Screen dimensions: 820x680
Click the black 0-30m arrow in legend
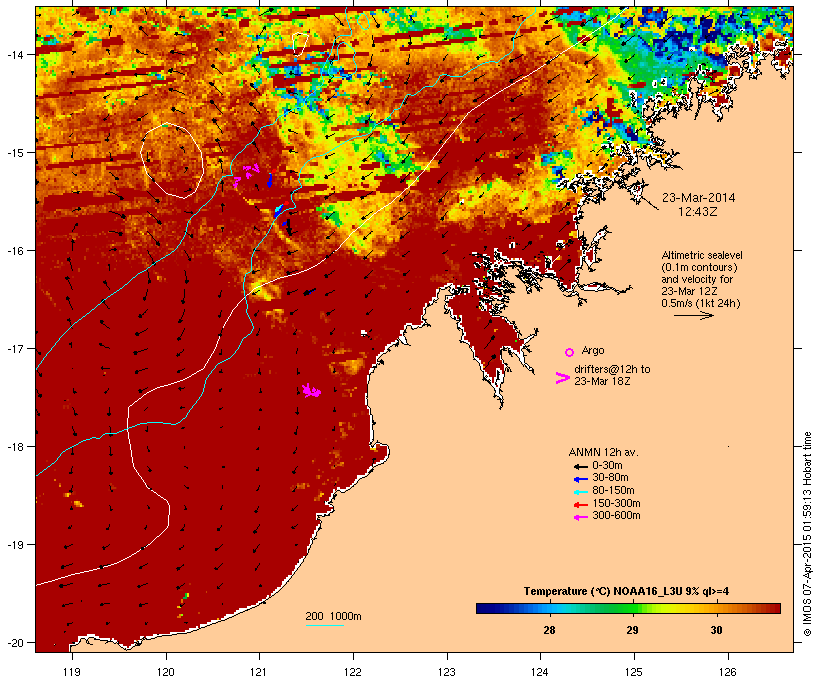pyautogui.click(x=580, y=467)
